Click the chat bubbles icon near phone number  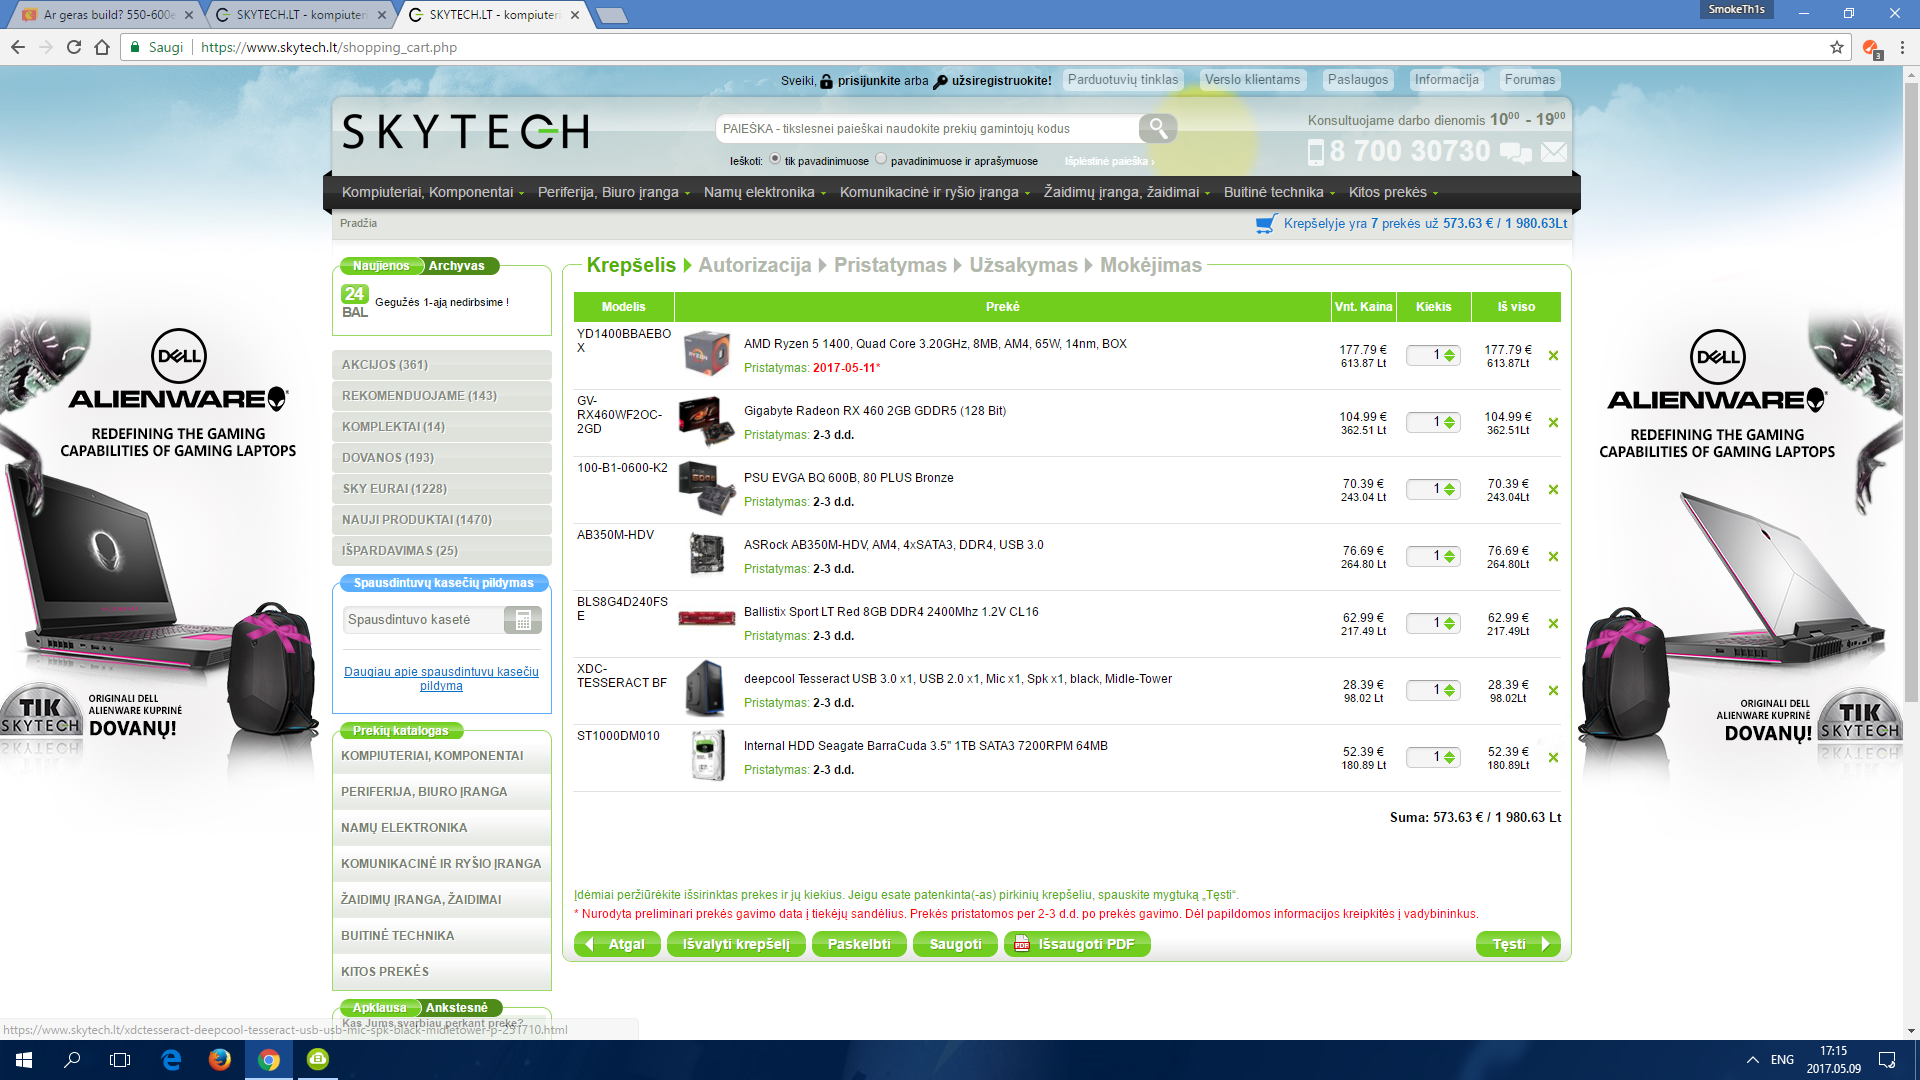tap(1515, 152)
